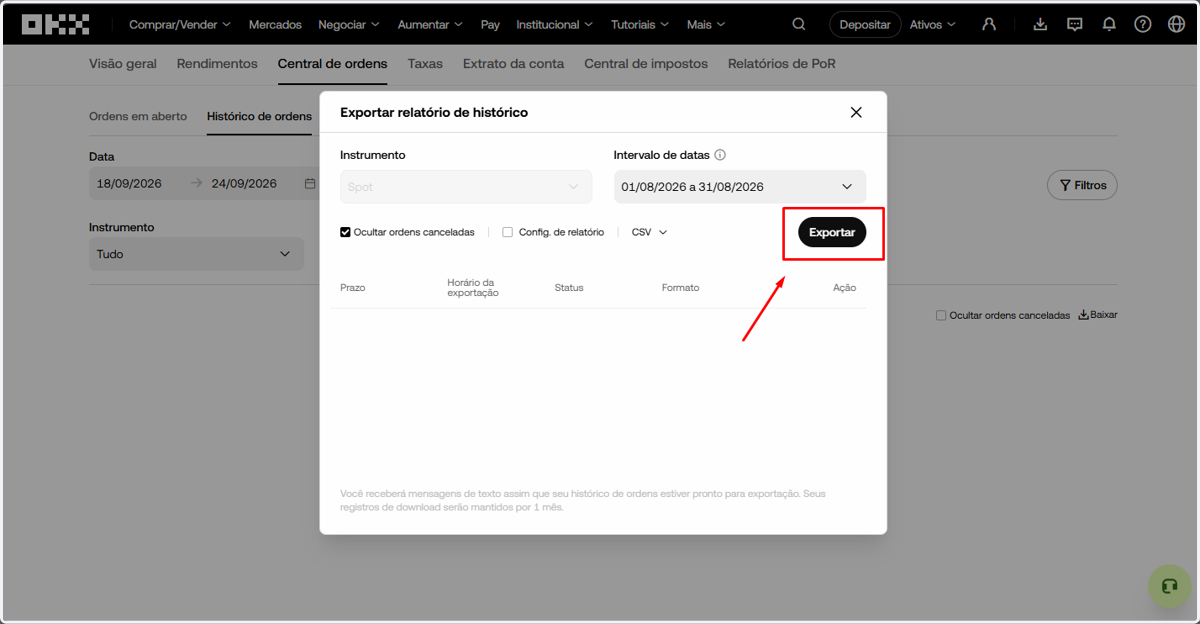Viewport: 1200px width, 624px height.
Task: Open the help question mark icon
Action: 1143,24
